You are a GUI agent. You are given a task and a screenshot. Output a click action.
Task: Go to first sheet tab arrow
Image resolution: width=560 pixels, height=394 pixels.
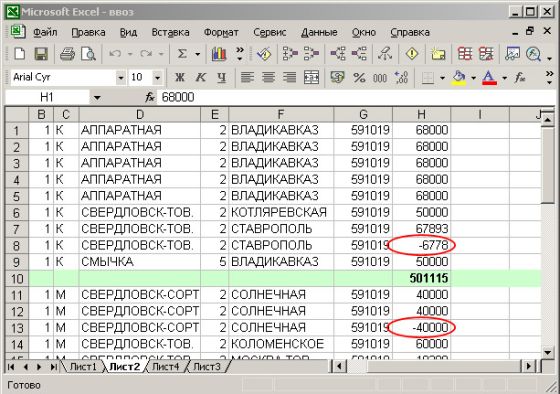tap(11, 367)
